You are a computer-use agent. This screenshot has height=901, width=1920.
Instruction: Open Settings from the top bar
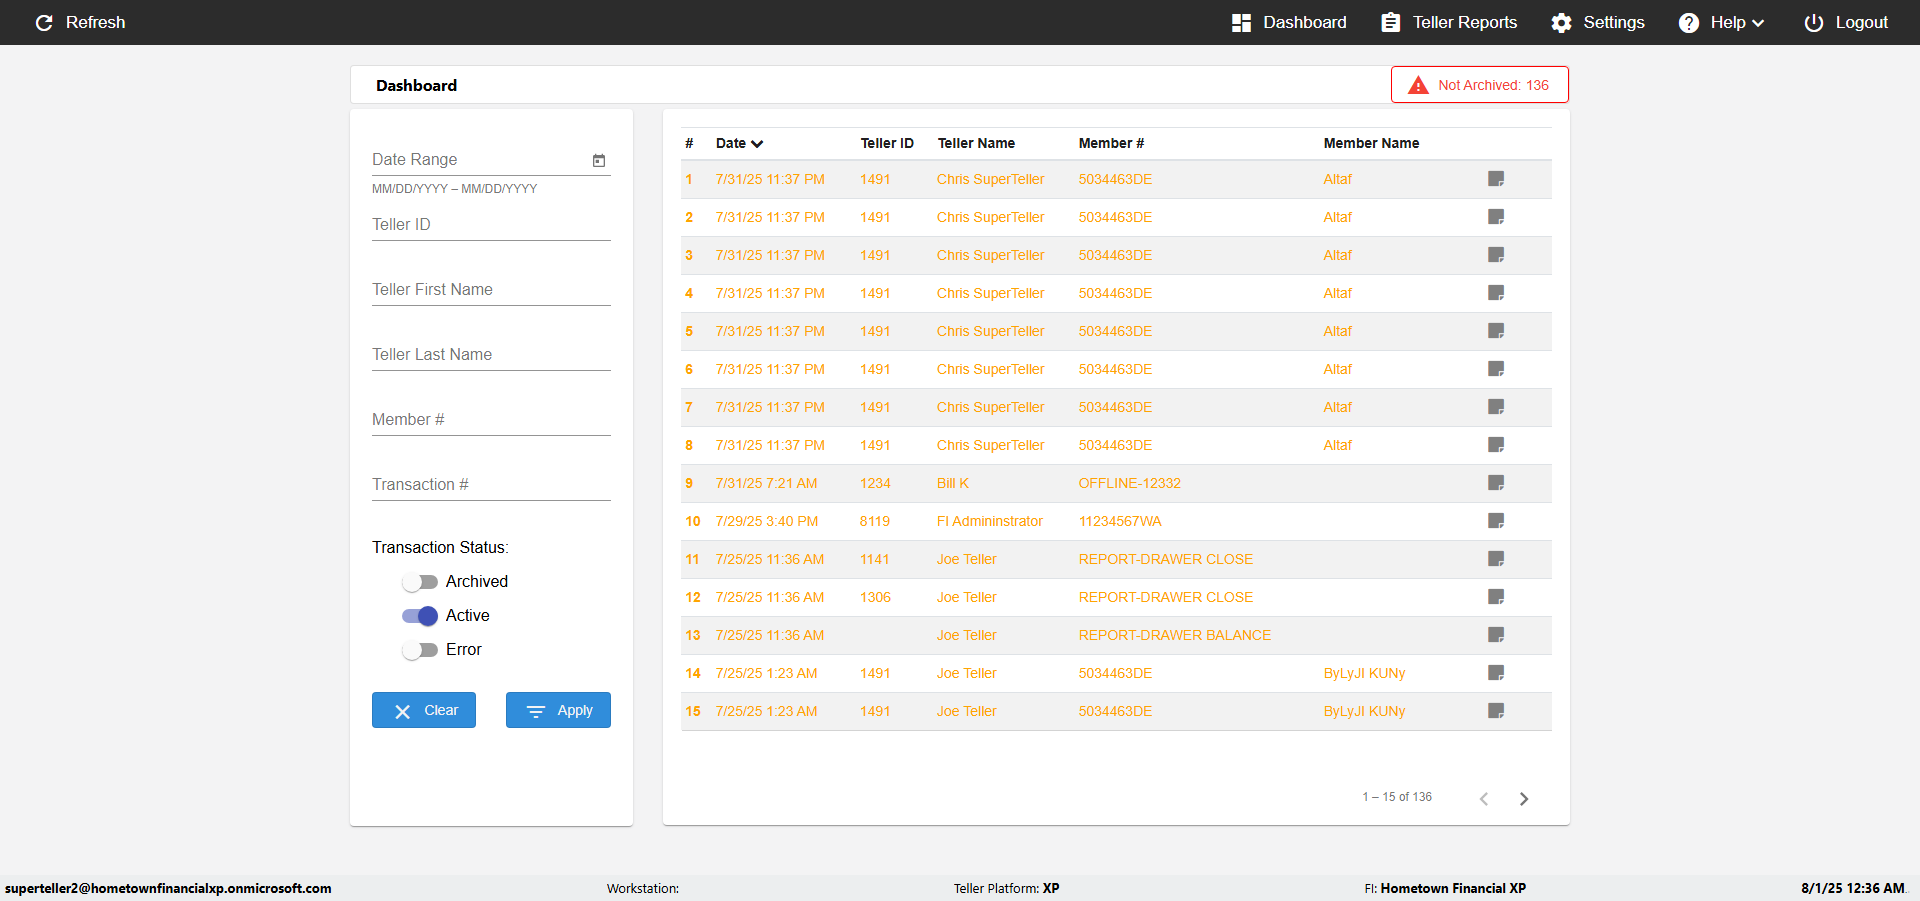click(x=1598, y=22)
